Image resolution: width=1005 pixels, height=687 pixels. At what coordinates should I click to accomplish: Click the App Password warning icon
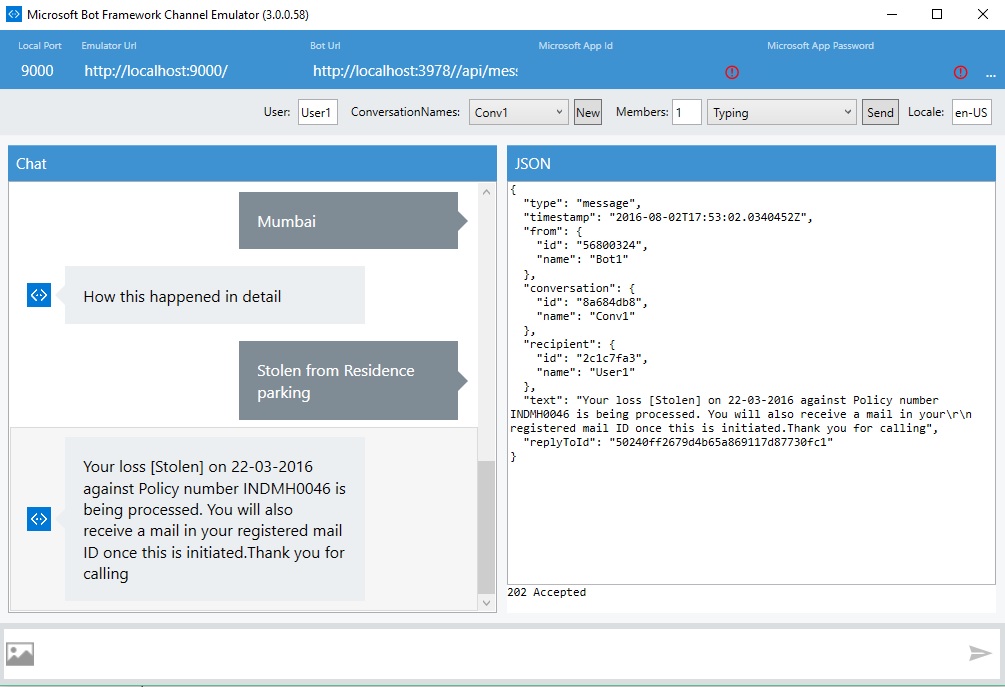[x=960, y=72]
